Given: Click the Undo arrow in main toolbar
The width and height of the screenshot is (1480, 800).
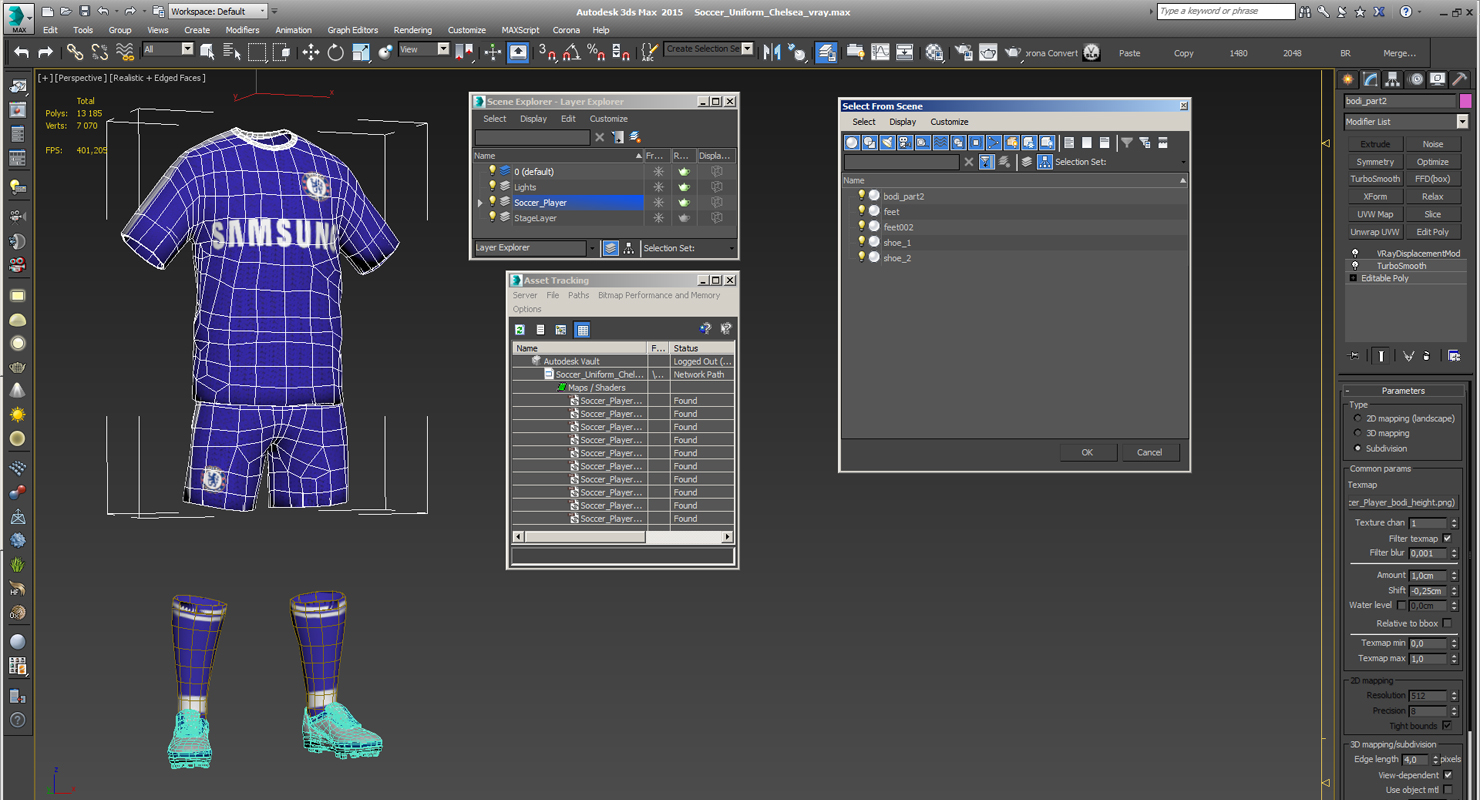Looking at the screenshot, I should [21, 52].
